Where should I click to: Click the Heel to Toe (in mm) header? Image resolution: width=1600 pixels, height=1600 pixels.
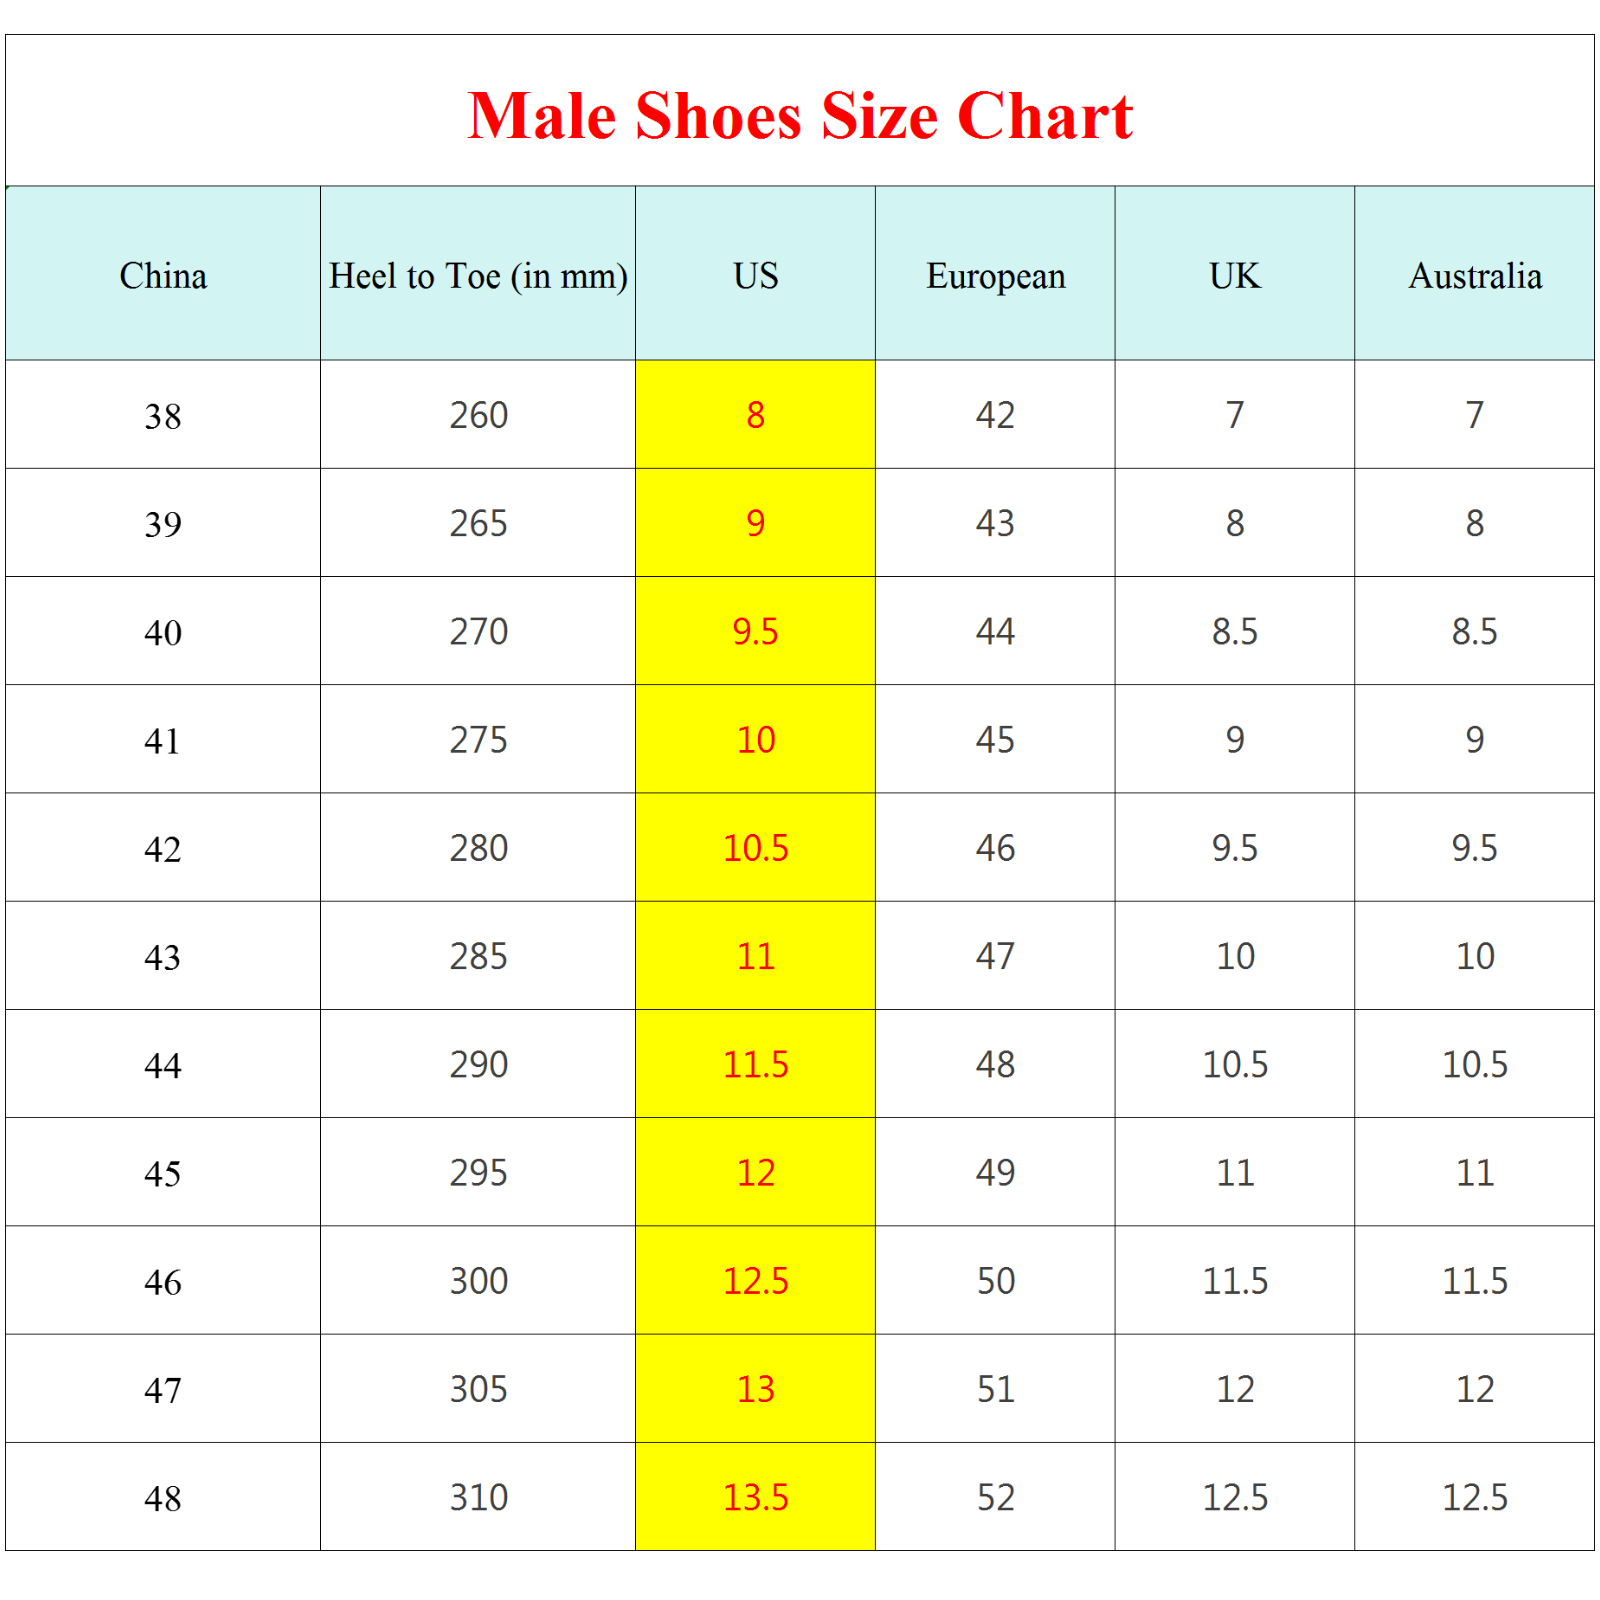[478, 274]
